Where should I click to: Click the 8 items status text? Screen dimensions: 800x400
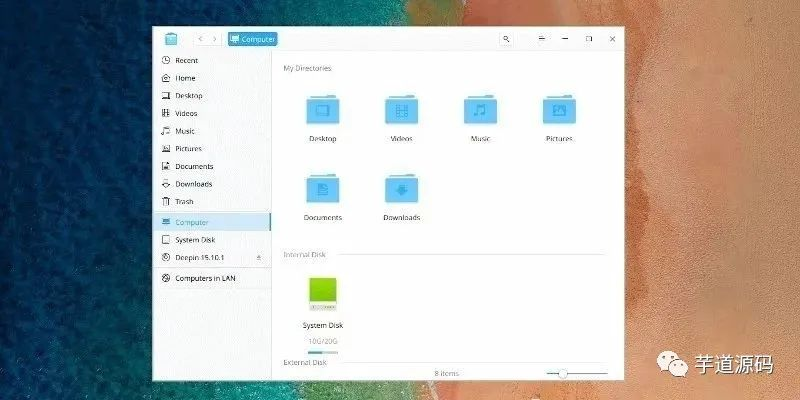[x=446, y=373]
